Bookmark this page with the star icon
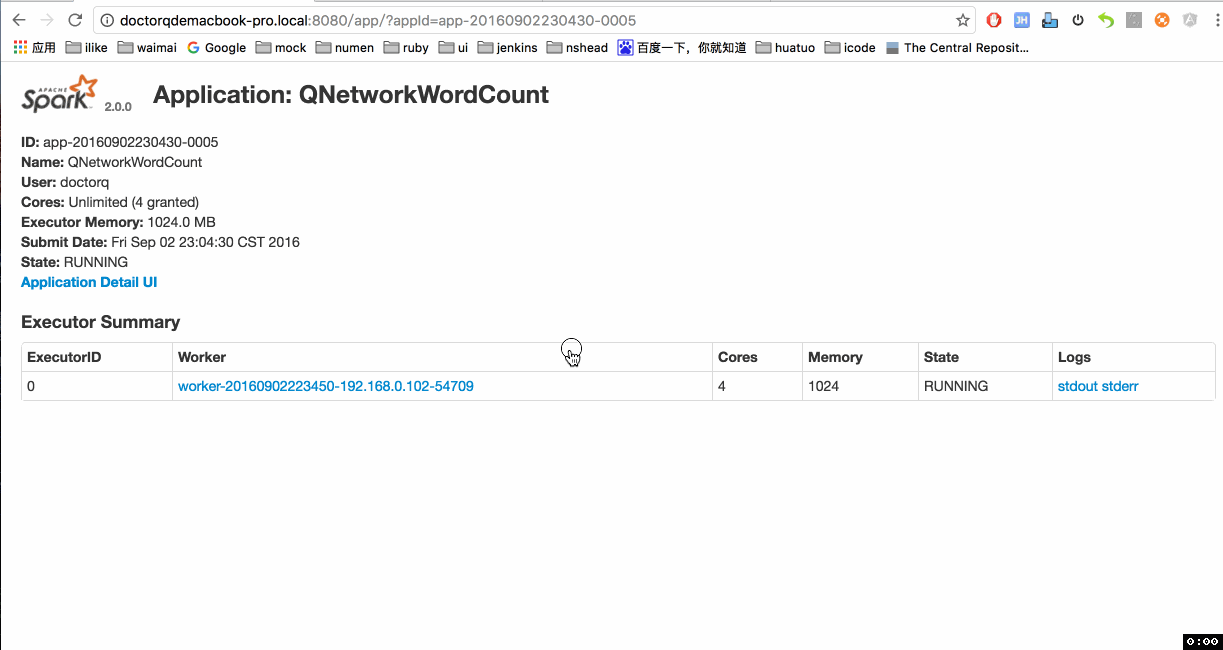Screen dimensions: 1223x650 [963, 20]
